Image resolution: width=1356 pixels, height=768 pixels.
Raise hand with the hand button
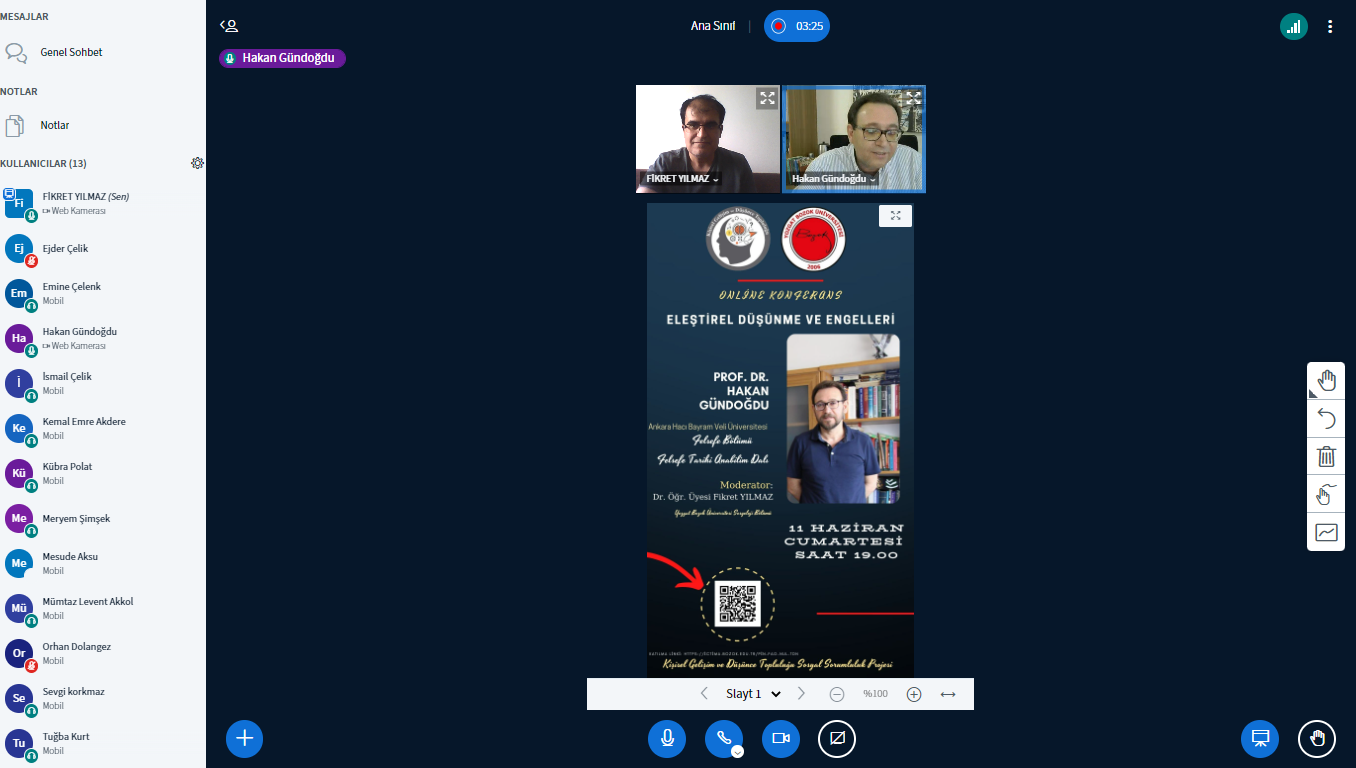click(x=1317, y=739)
